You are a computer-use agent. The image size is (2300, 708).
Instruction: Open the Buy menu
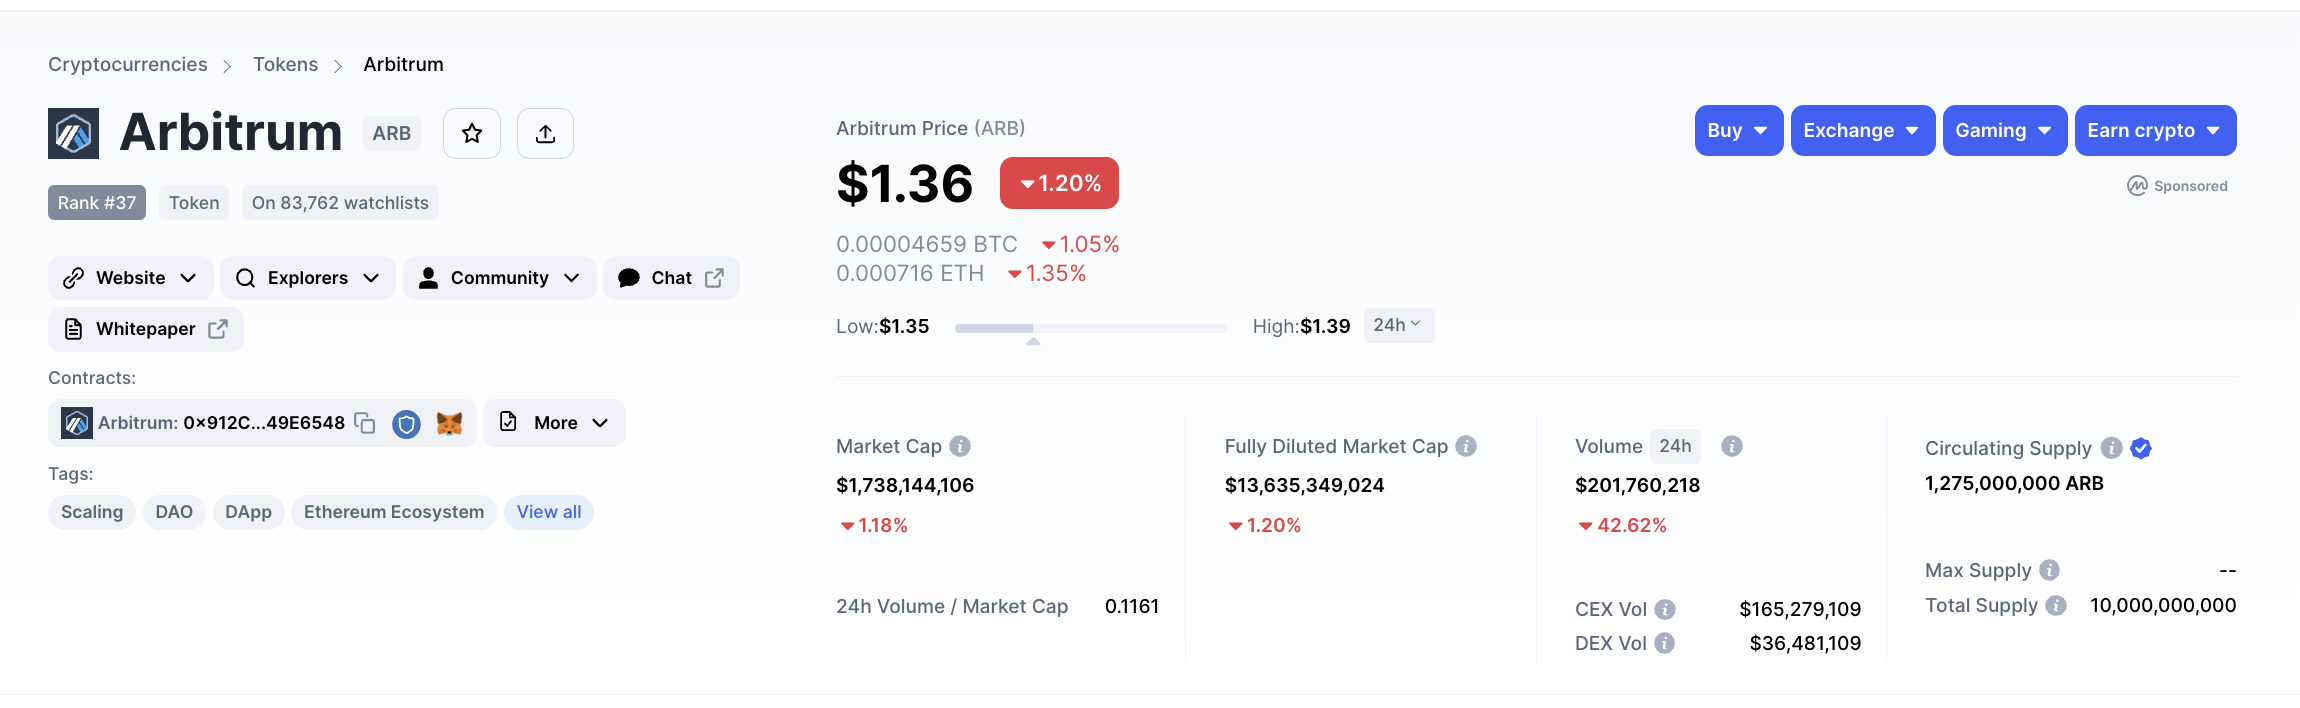1738,130
